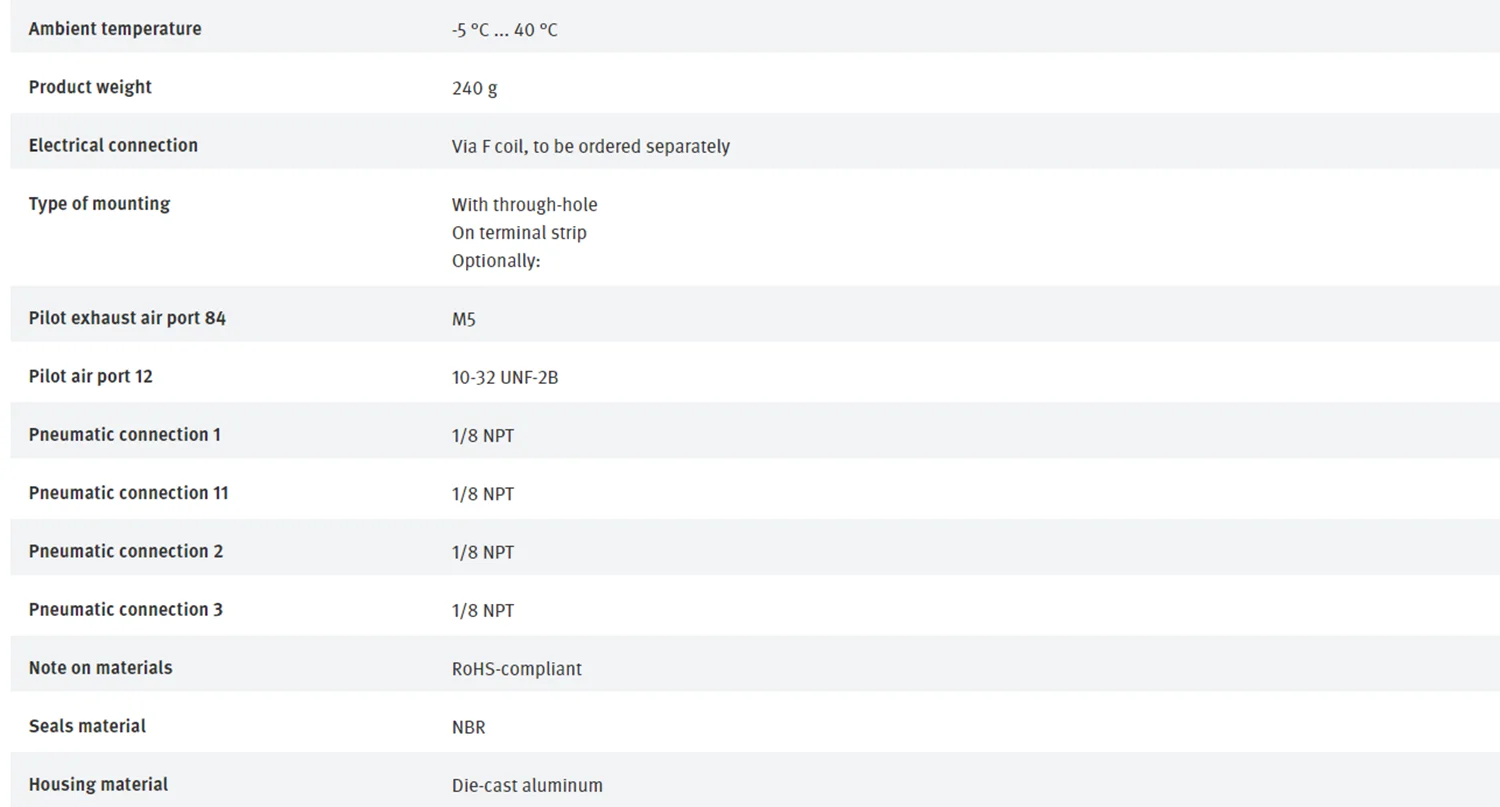
Task: Click the Pilot air port 12 label
Action: point(91,377)
